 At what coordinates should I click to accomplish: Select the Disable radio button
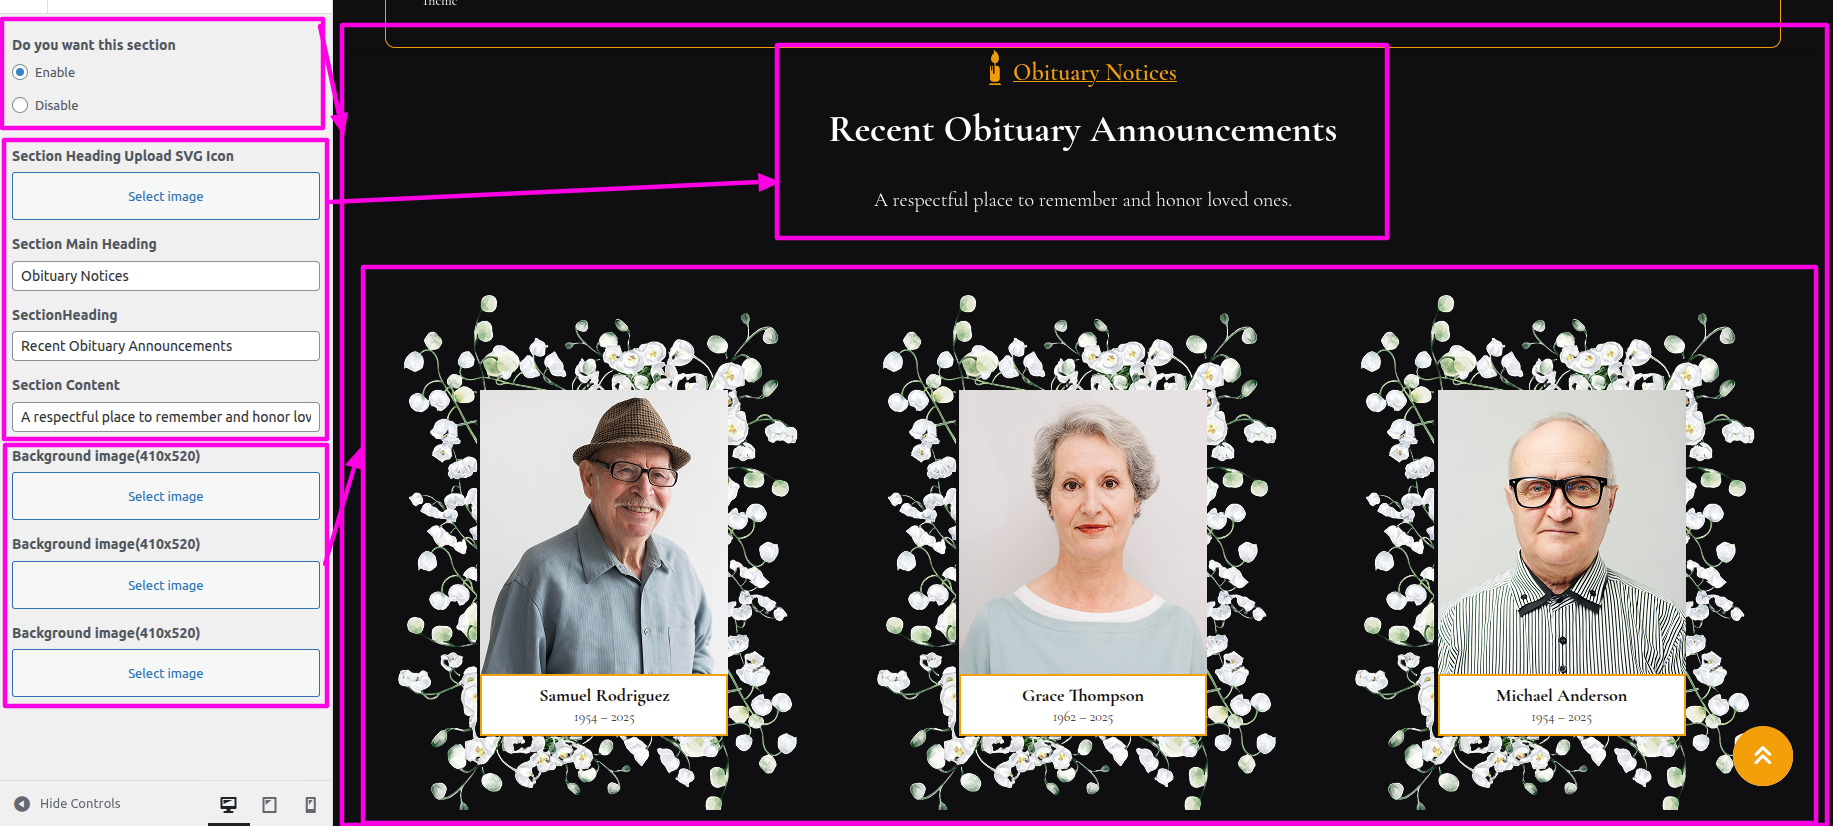(20, 105)
